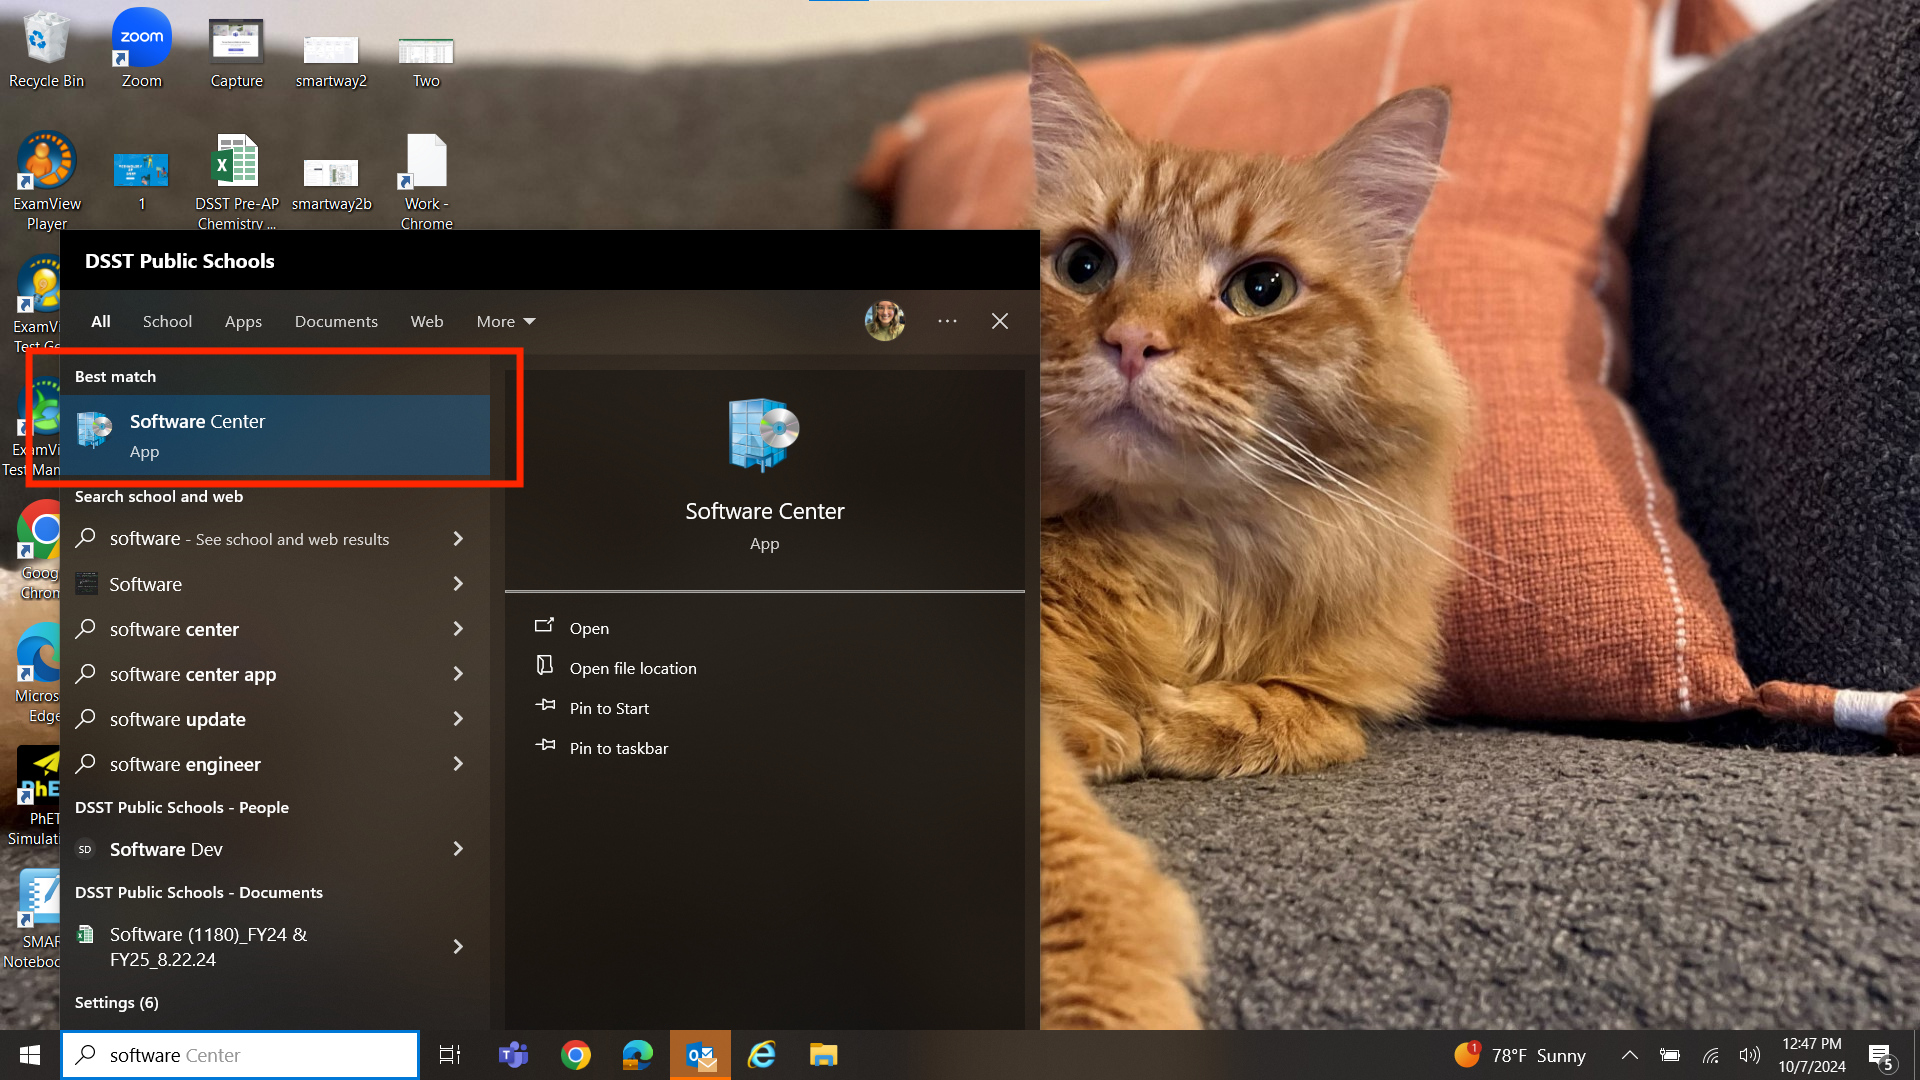Viewport: 1920px width, 1080px height.
Task: Switch to the Apps search tab
Action: tap(243, 321)
